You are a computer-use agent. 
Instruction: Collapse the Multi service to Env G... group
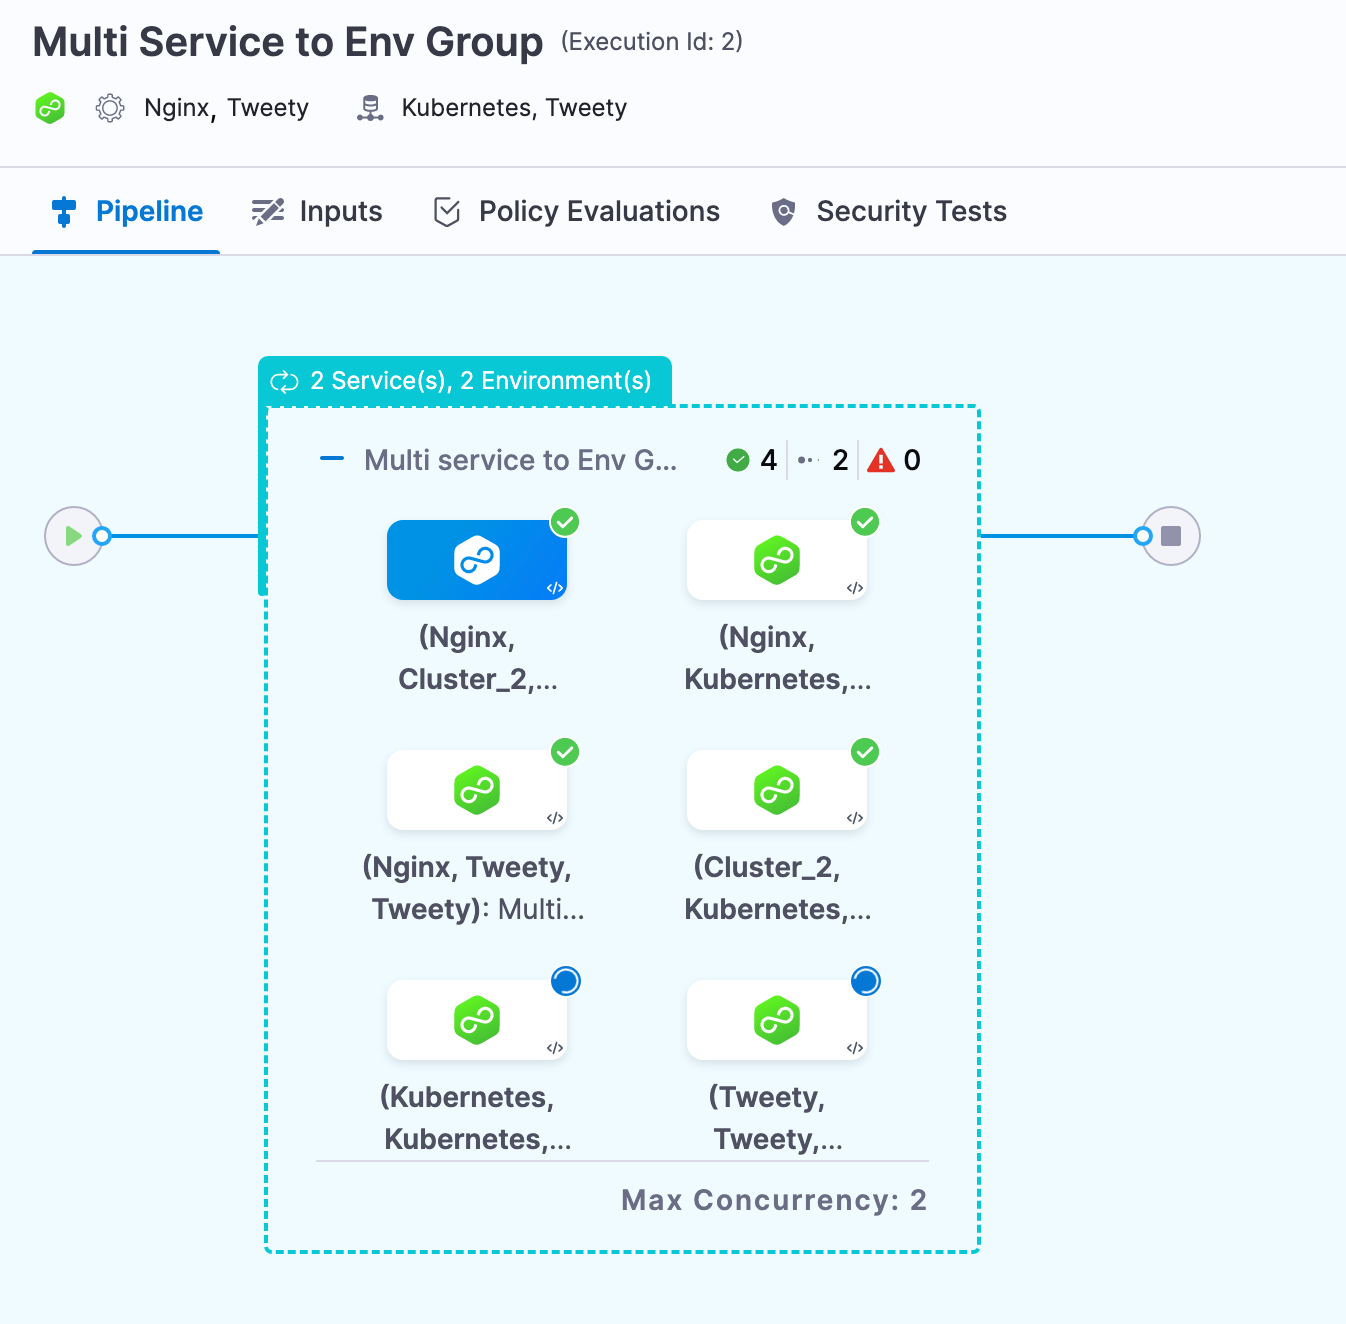(x=331, y=459)
